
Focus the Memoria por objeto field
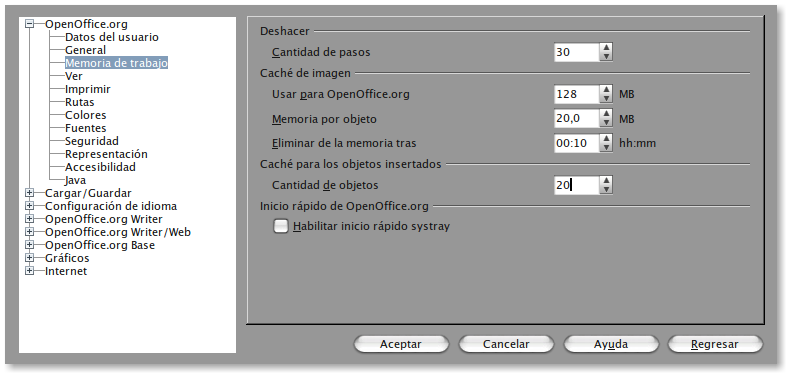(x=577, y=119)
